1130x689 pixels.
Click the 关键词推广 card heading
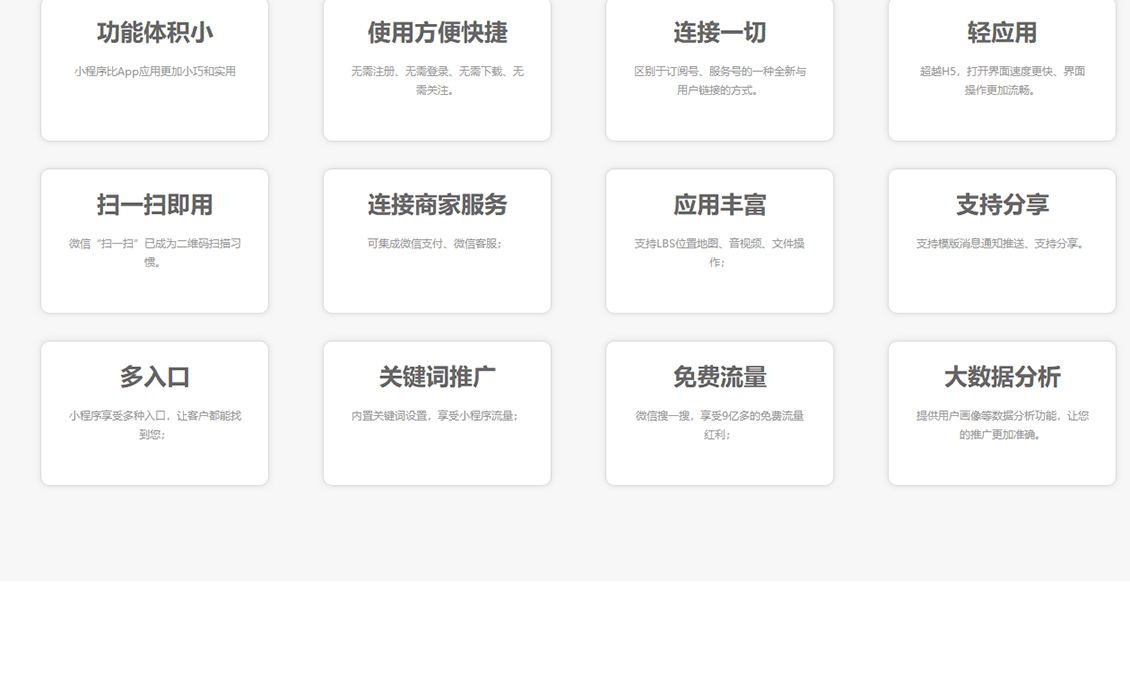point(437,377)
